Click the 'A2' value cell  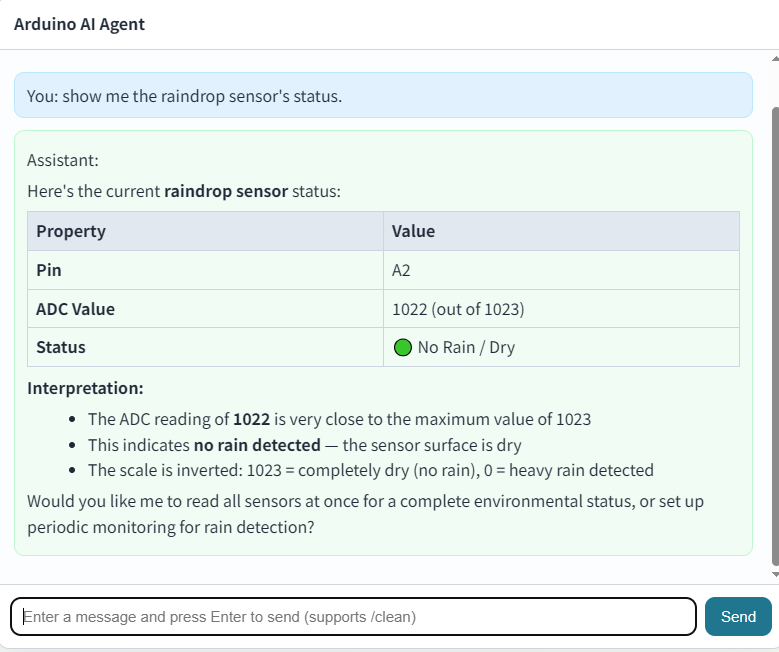[x=561, y=270]
